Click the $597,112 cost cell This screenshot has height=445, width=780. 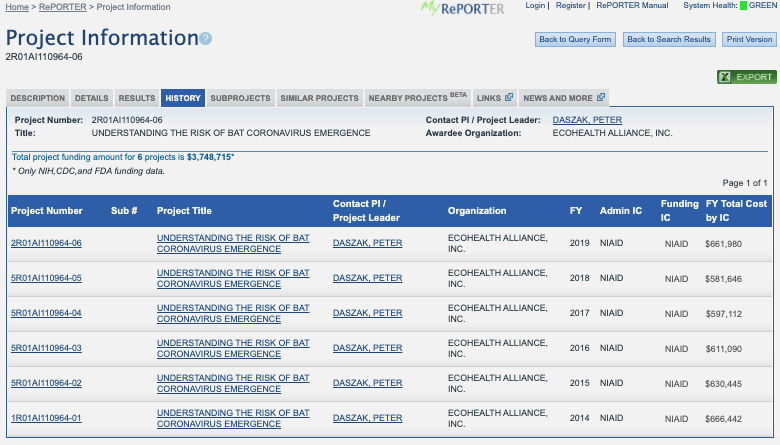[723, 314]
